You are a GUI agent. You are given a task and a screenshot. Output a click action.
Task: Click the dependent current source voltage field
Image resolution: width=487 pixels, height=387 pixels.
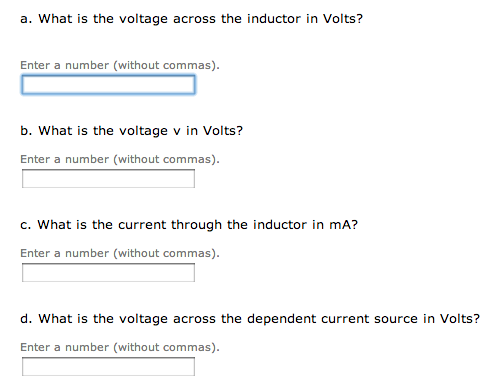point(108,367)
